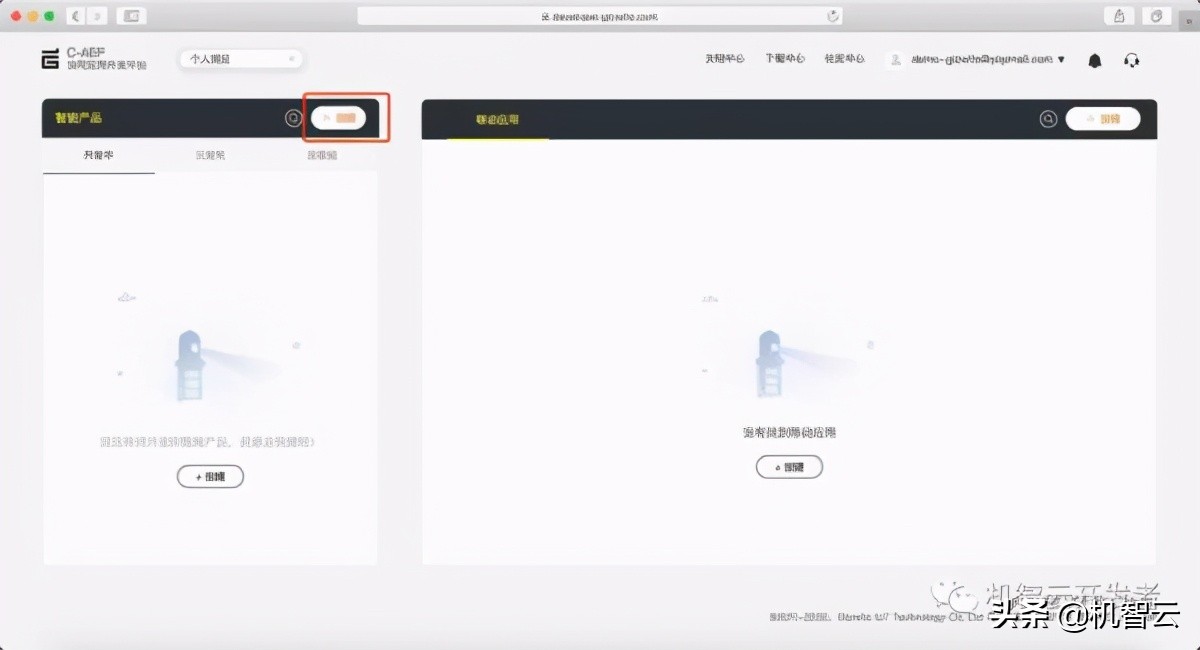This screenshot has height=650, width=1200.
Task: Open the workspace selector dropdown beside the logo
Action: [240, 58]
